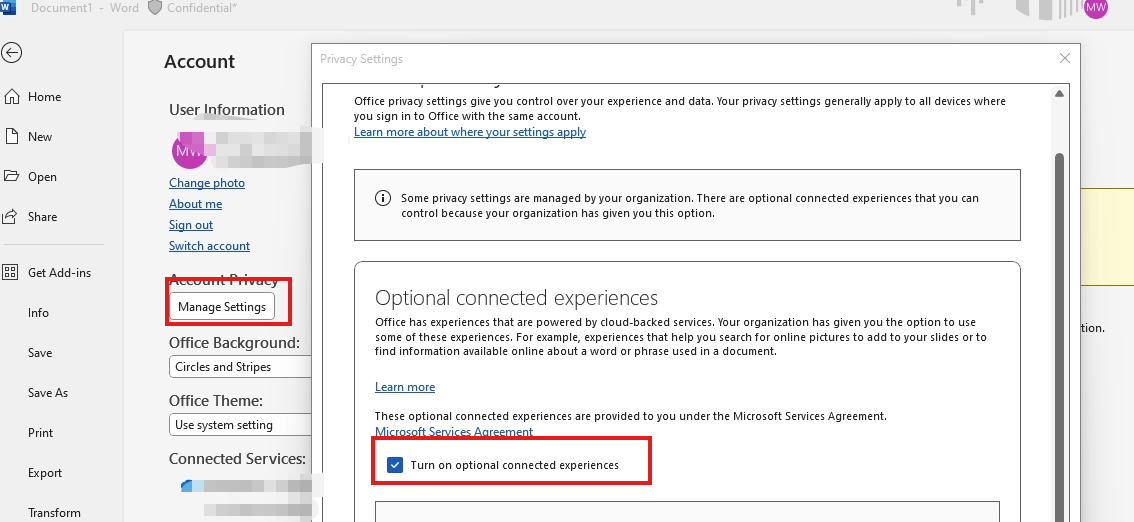Click the MW profile avatar in title bar
1134x522 pixels.
tap(1096, 8)
